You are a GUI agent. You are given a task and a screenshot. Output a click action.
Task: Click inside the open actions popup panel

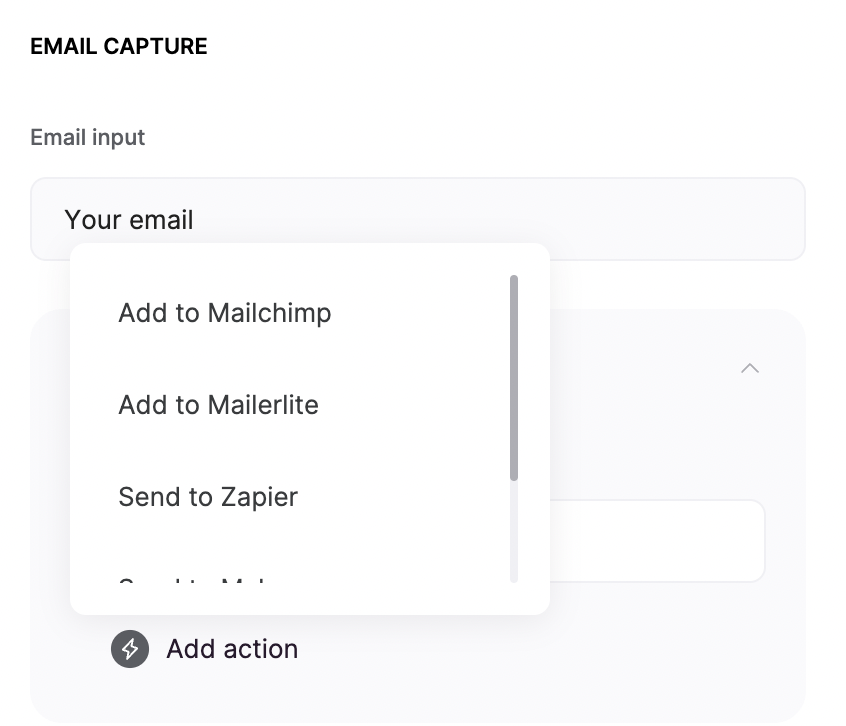pos(310,428)
